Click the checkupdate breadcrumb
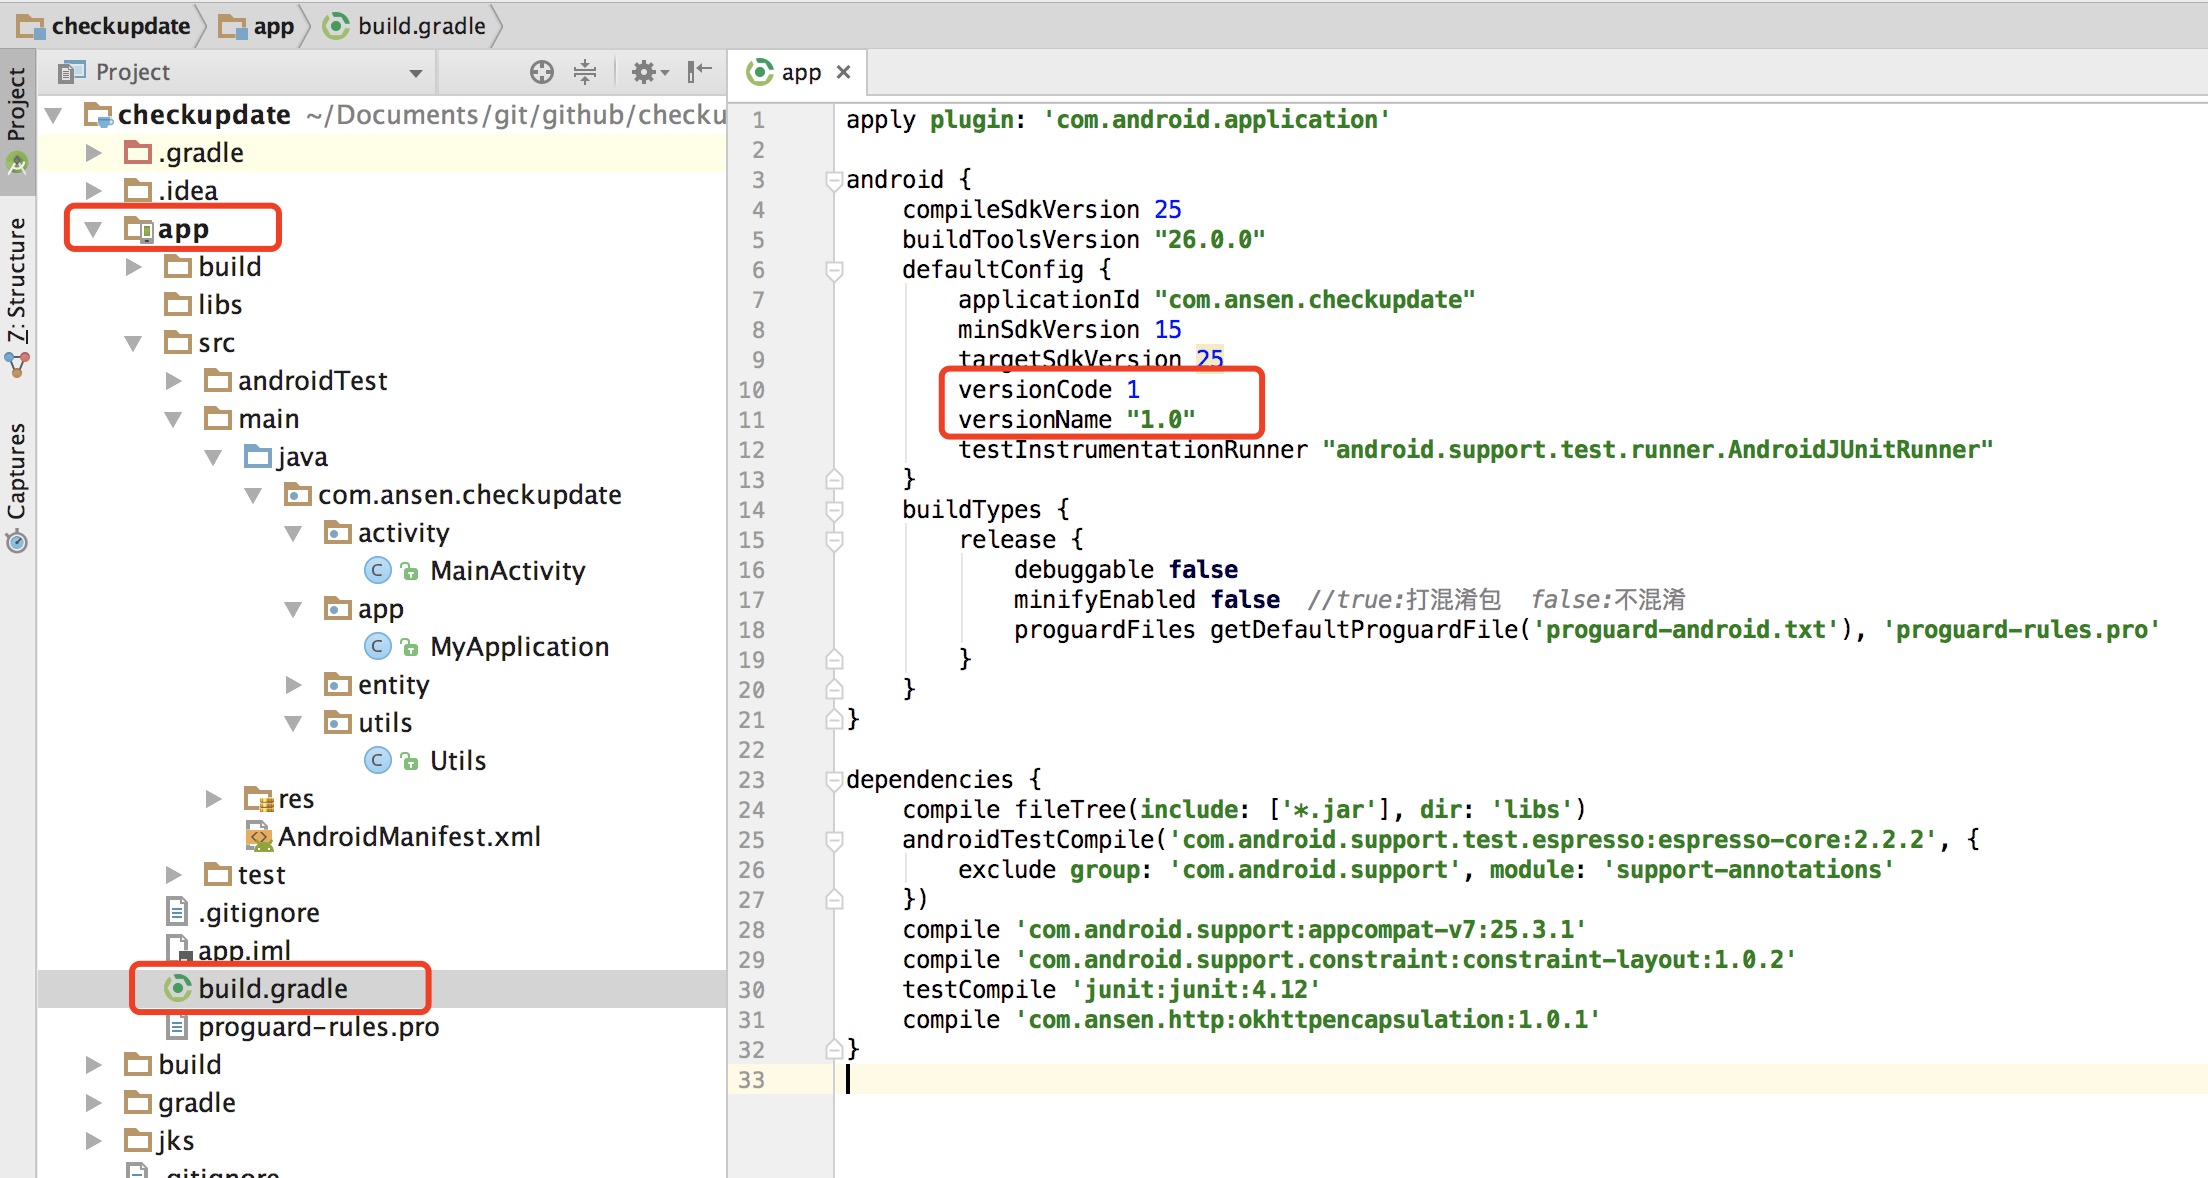2208x1178 pixels. pyautogui.click(x=120, y=26)
